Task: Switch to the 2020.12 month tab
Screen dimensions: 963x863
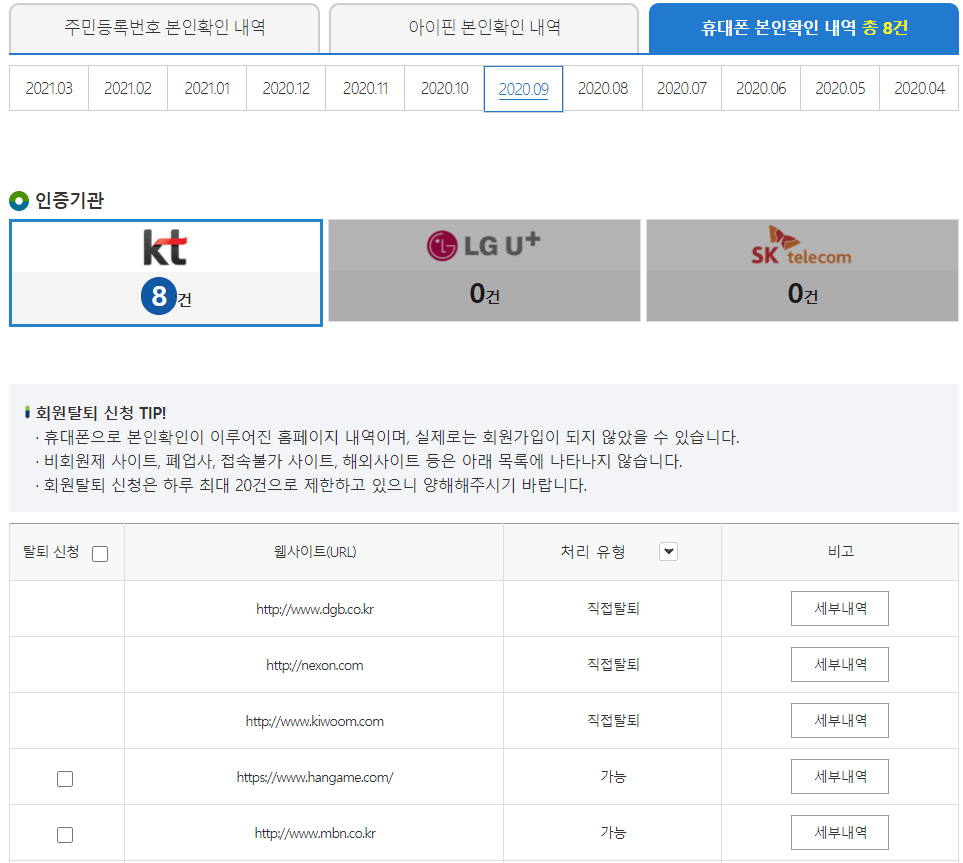Action: (285, 88)
